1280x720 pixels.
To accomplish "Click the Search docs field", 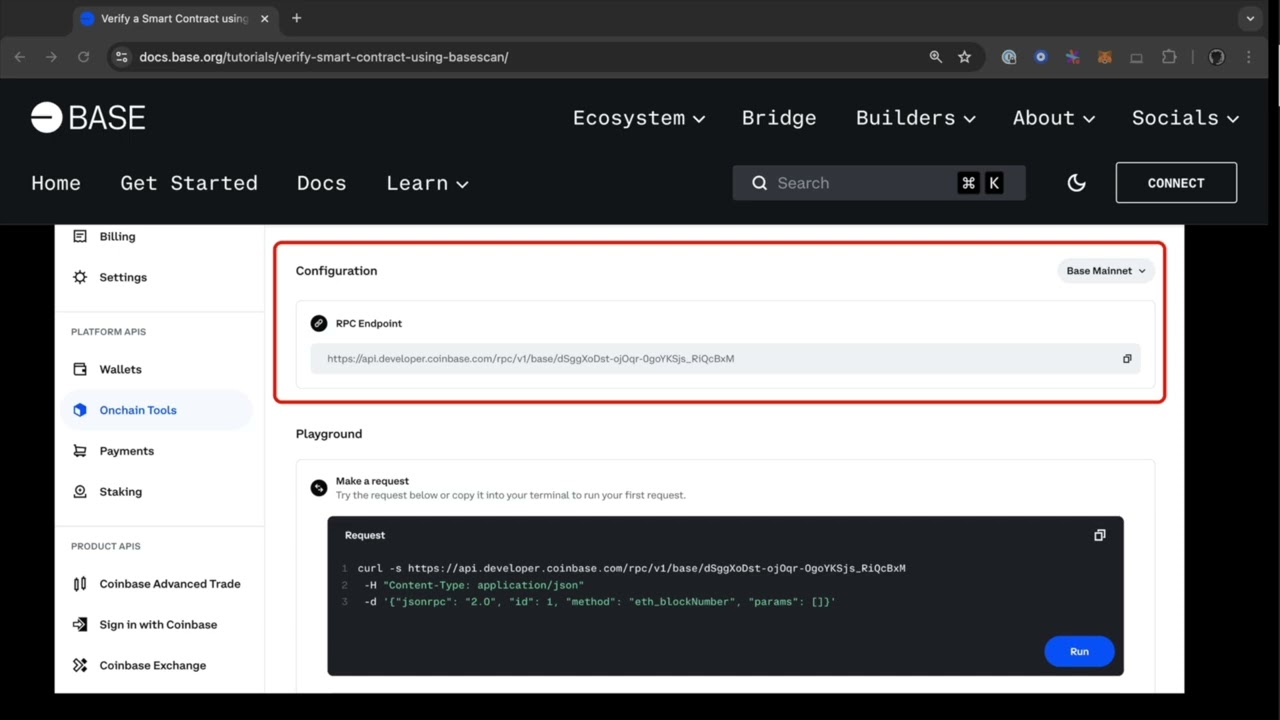I will point(879,183).
